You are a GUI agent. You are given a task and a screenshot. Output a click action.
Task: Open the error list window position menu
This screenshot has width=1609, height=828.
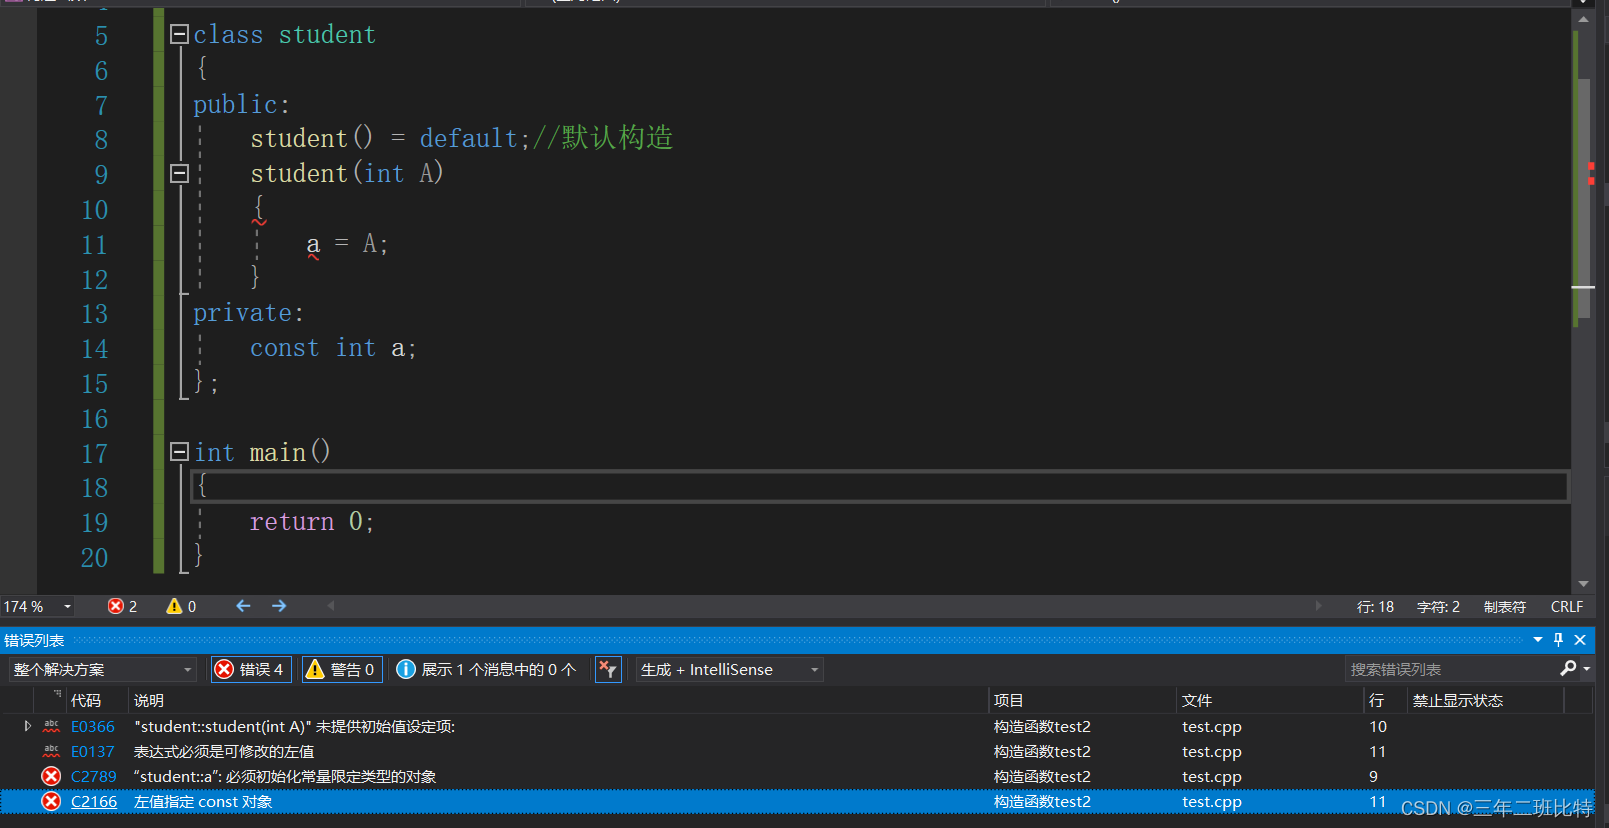point(1538,640)
